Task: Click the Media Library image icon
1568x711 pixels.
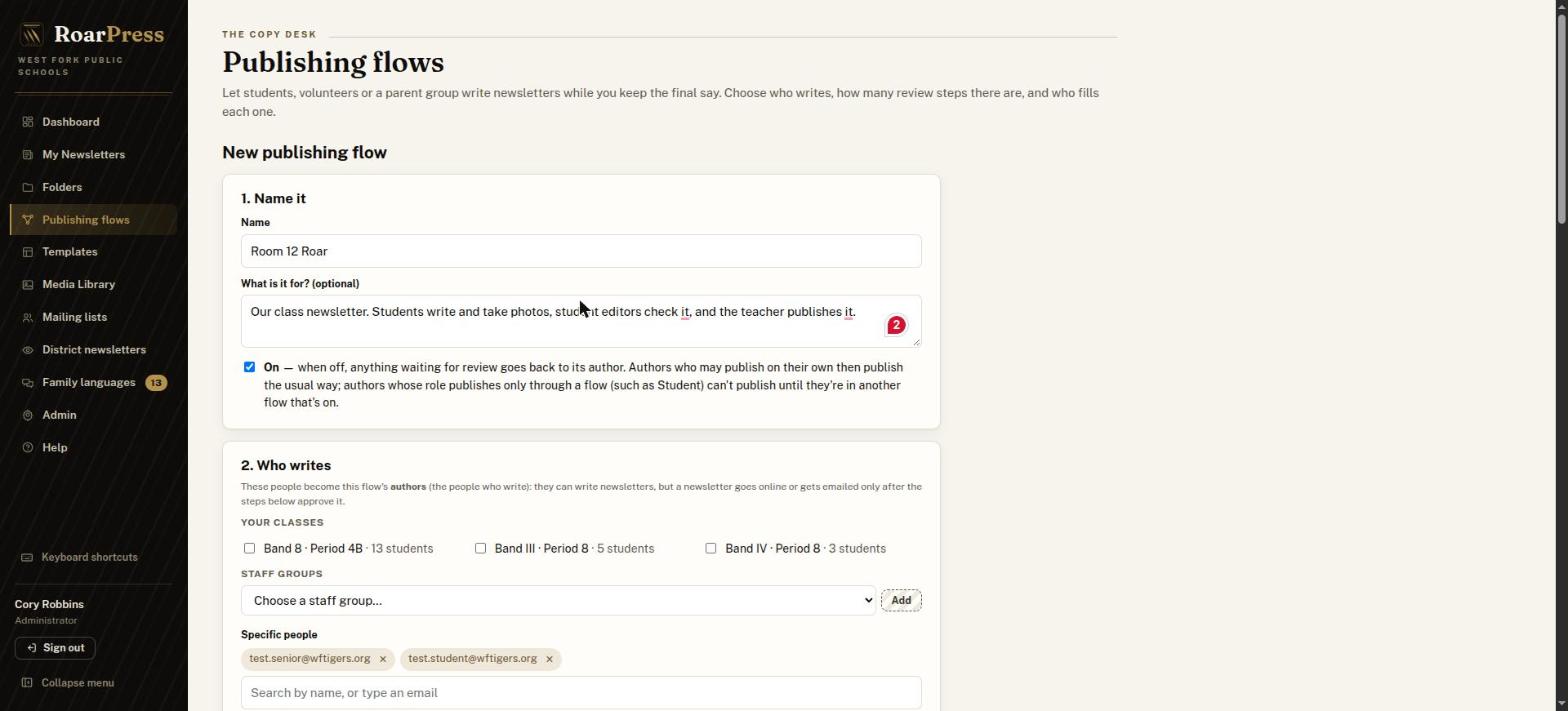Action: [28, 285]
